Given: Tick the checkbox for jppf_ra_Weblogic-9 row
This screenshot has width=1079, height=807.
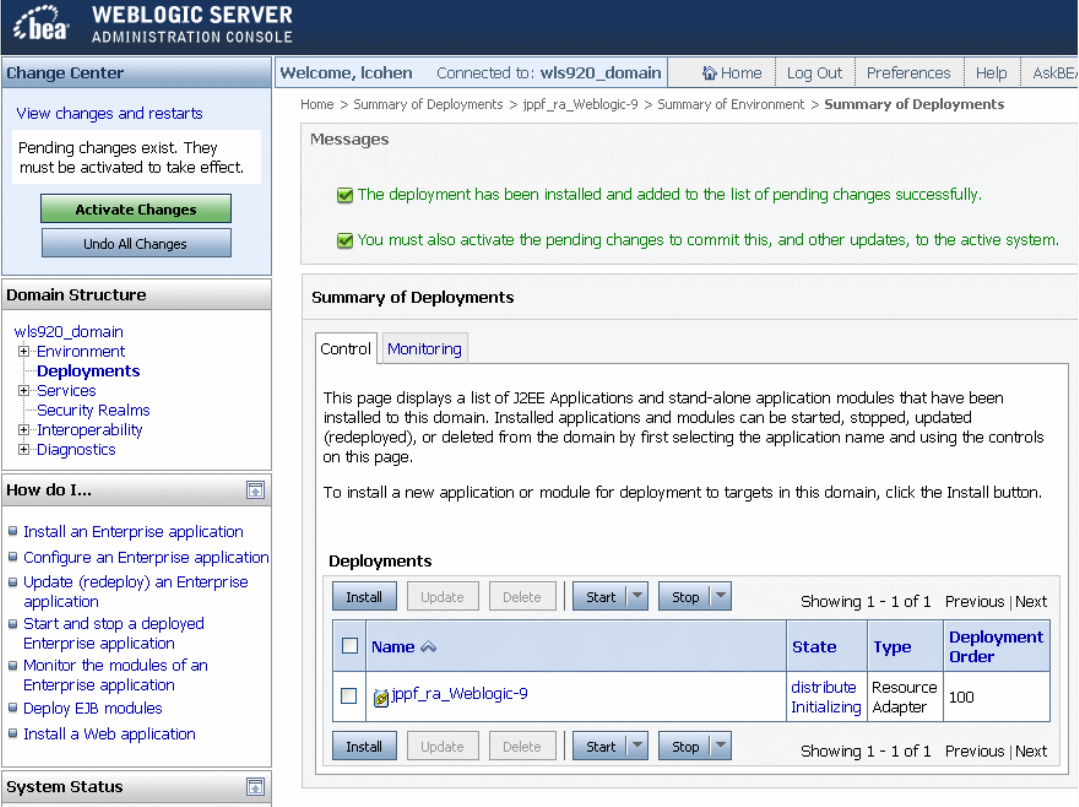Looking at the screenshot, I should tap(349, 696).
